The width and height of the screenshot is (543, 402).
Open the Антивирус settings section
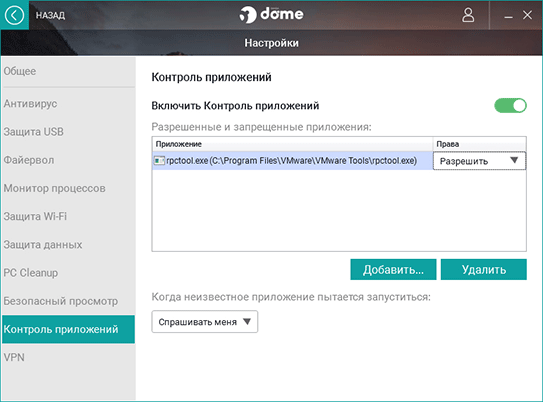[x=30, y=104]
